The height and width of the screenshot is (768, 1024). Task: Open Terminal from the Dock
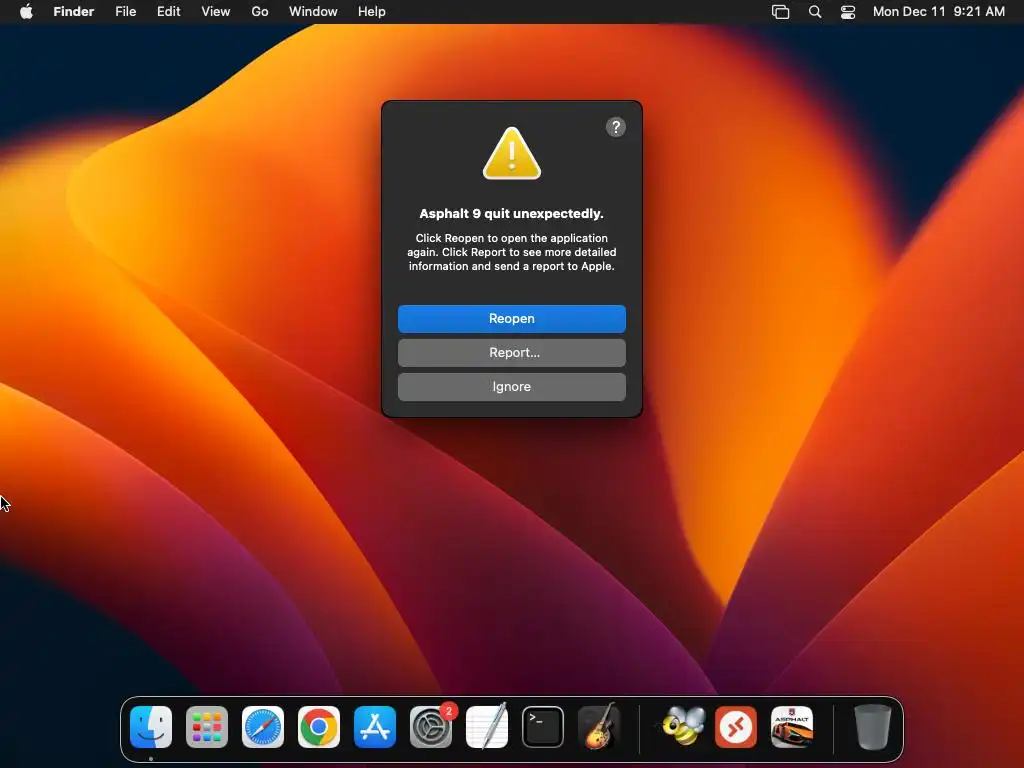(x=543, y=727)
